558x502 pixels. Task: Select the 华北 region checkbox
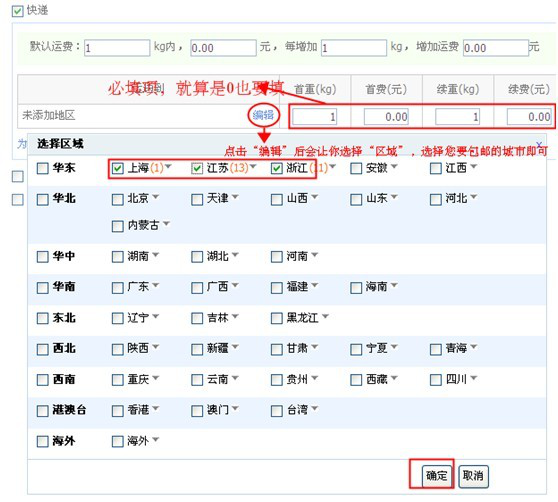point(43,199)
